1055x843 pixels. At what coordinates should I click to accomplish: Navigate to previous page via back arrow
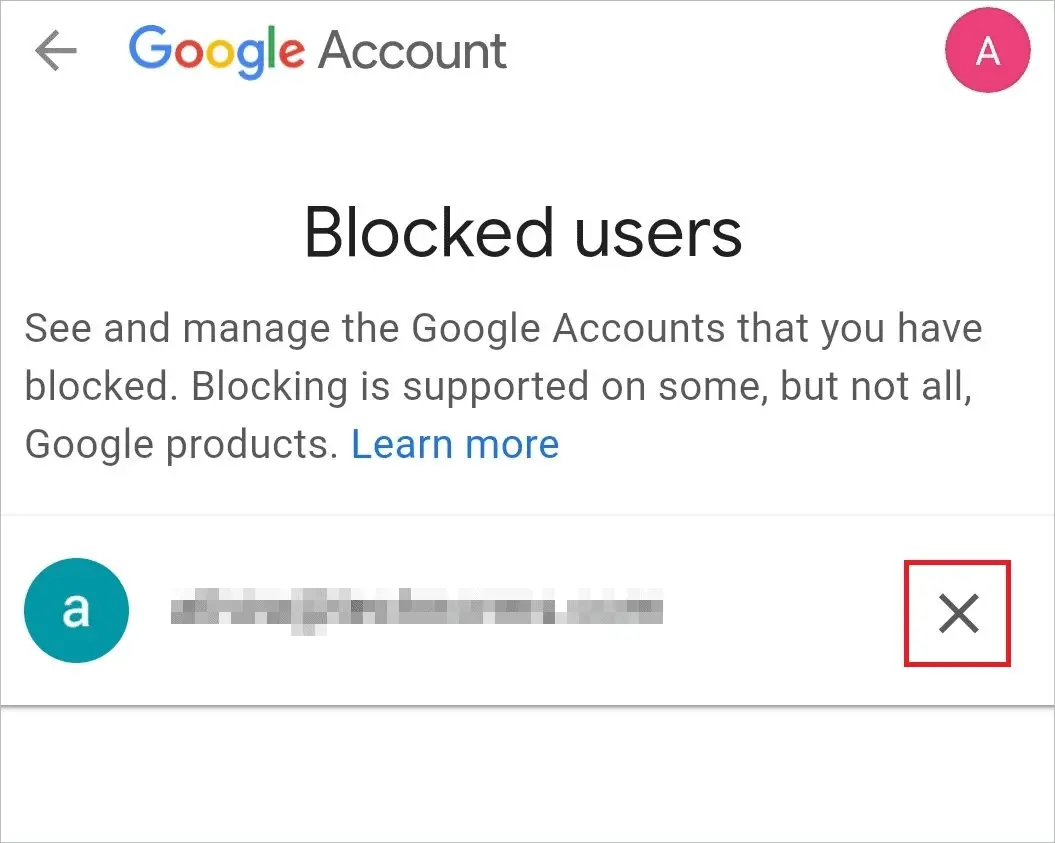coord(56,50)
